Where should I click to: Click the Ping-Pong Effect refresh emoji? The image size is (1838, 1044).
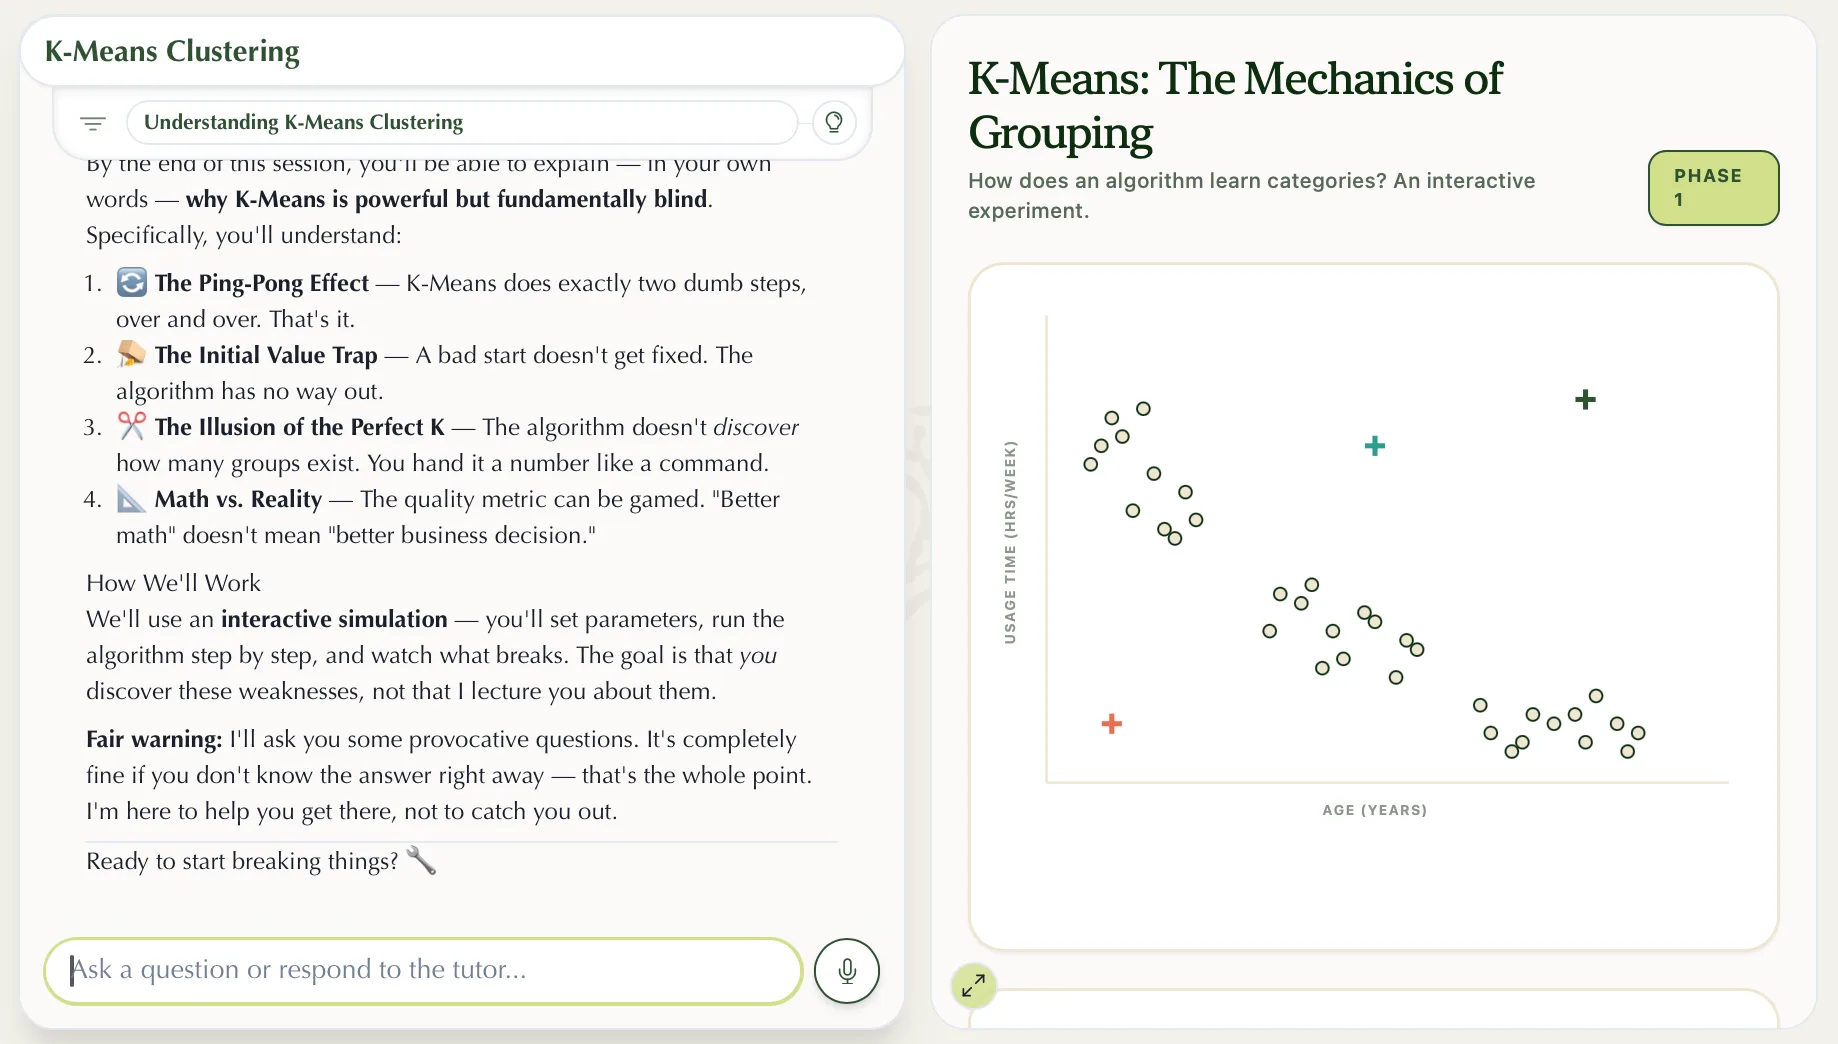(132, 282)
